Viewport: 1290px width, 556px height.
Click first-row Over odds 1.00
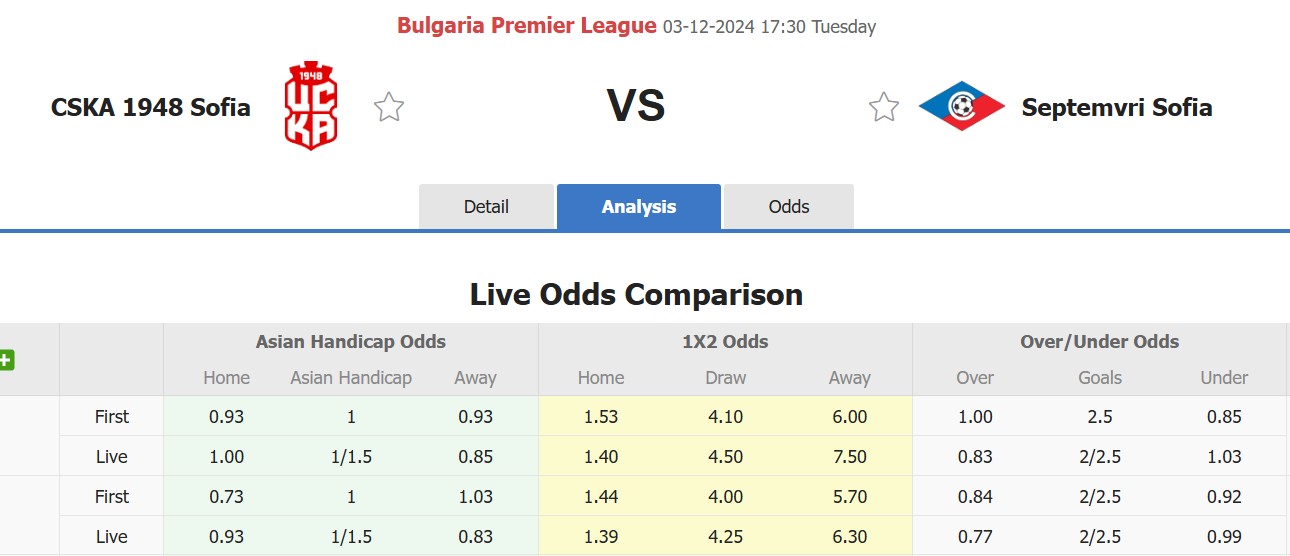975,417
